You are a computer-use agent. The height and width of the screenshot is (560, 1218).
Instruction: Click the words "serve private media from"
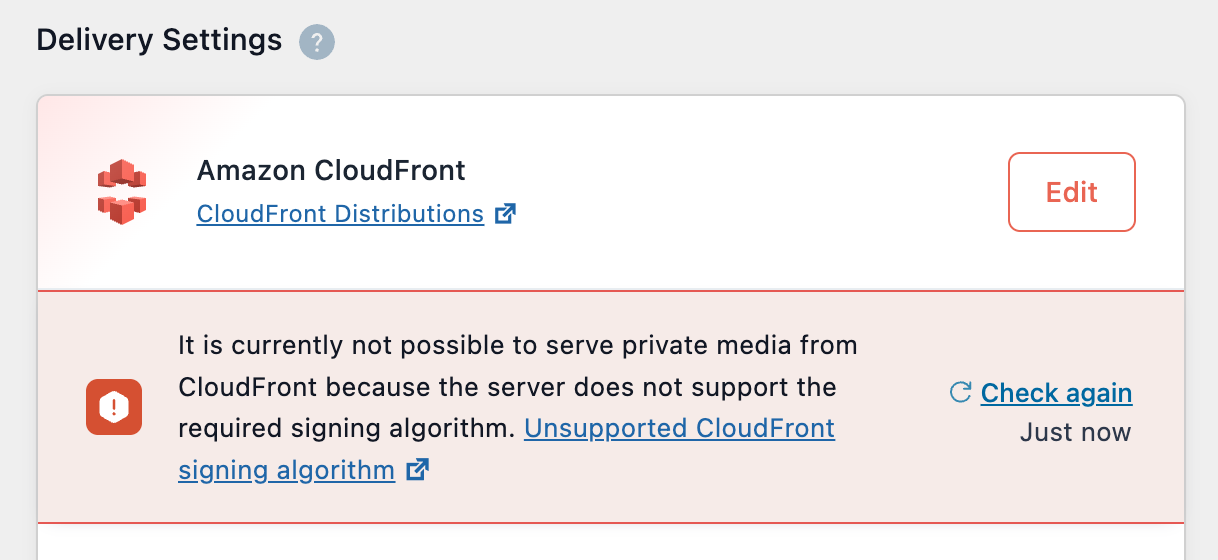coord(722,346)
